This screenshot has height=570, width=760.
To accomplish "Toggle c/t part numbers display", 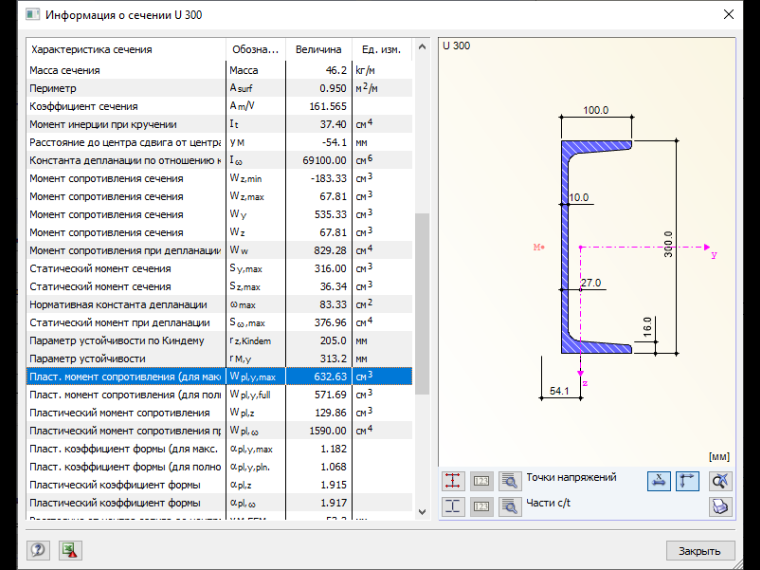I will (x=481, y=507).
